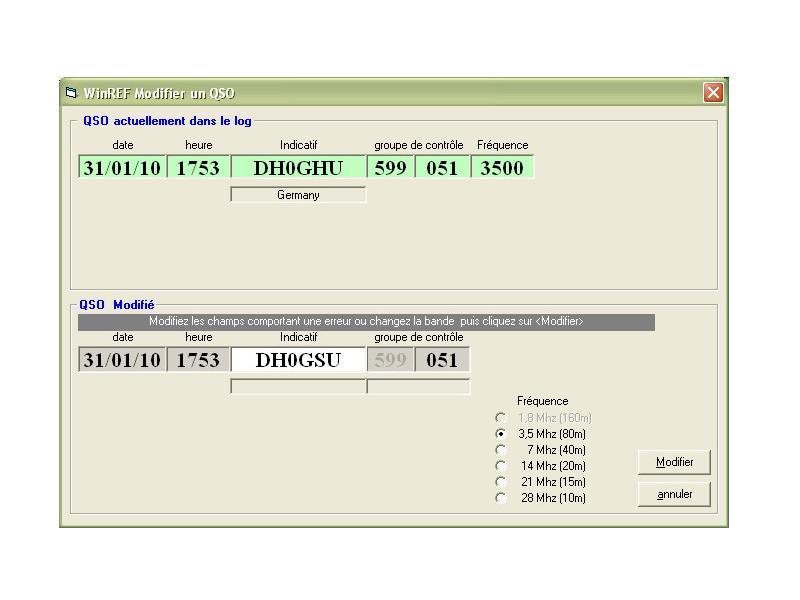Click the logged 051 serial in green
The height and width of the screenshot is (600, 800).
pos(442,167)
